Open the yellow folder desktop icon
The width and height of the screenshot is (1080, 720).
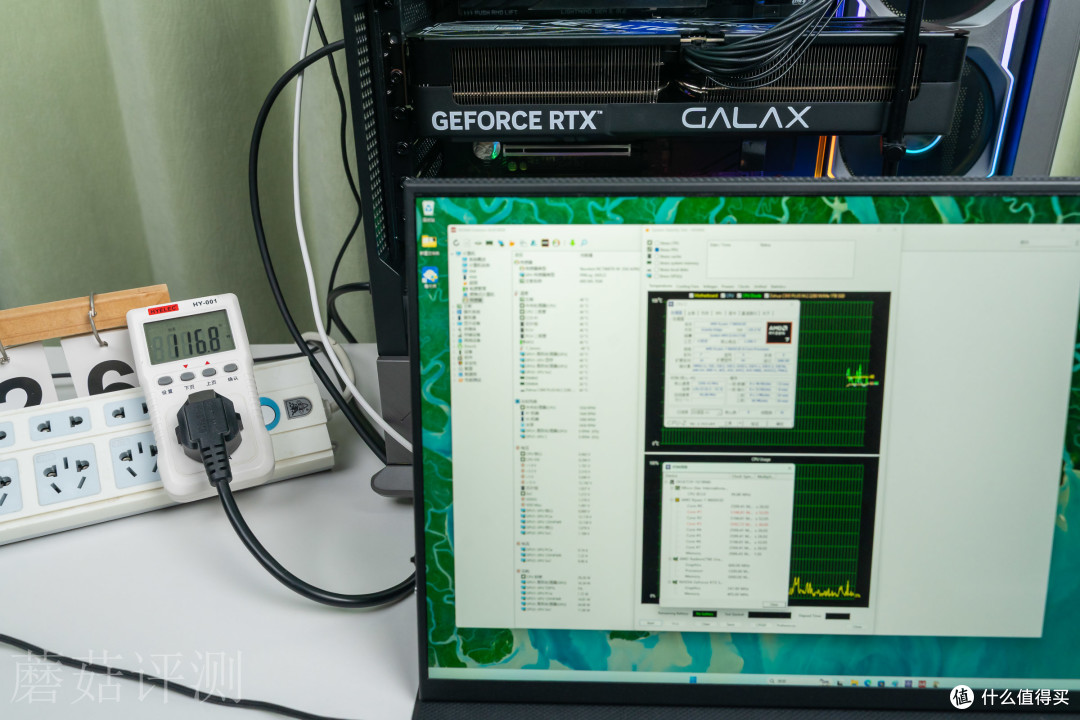point(429,243)
